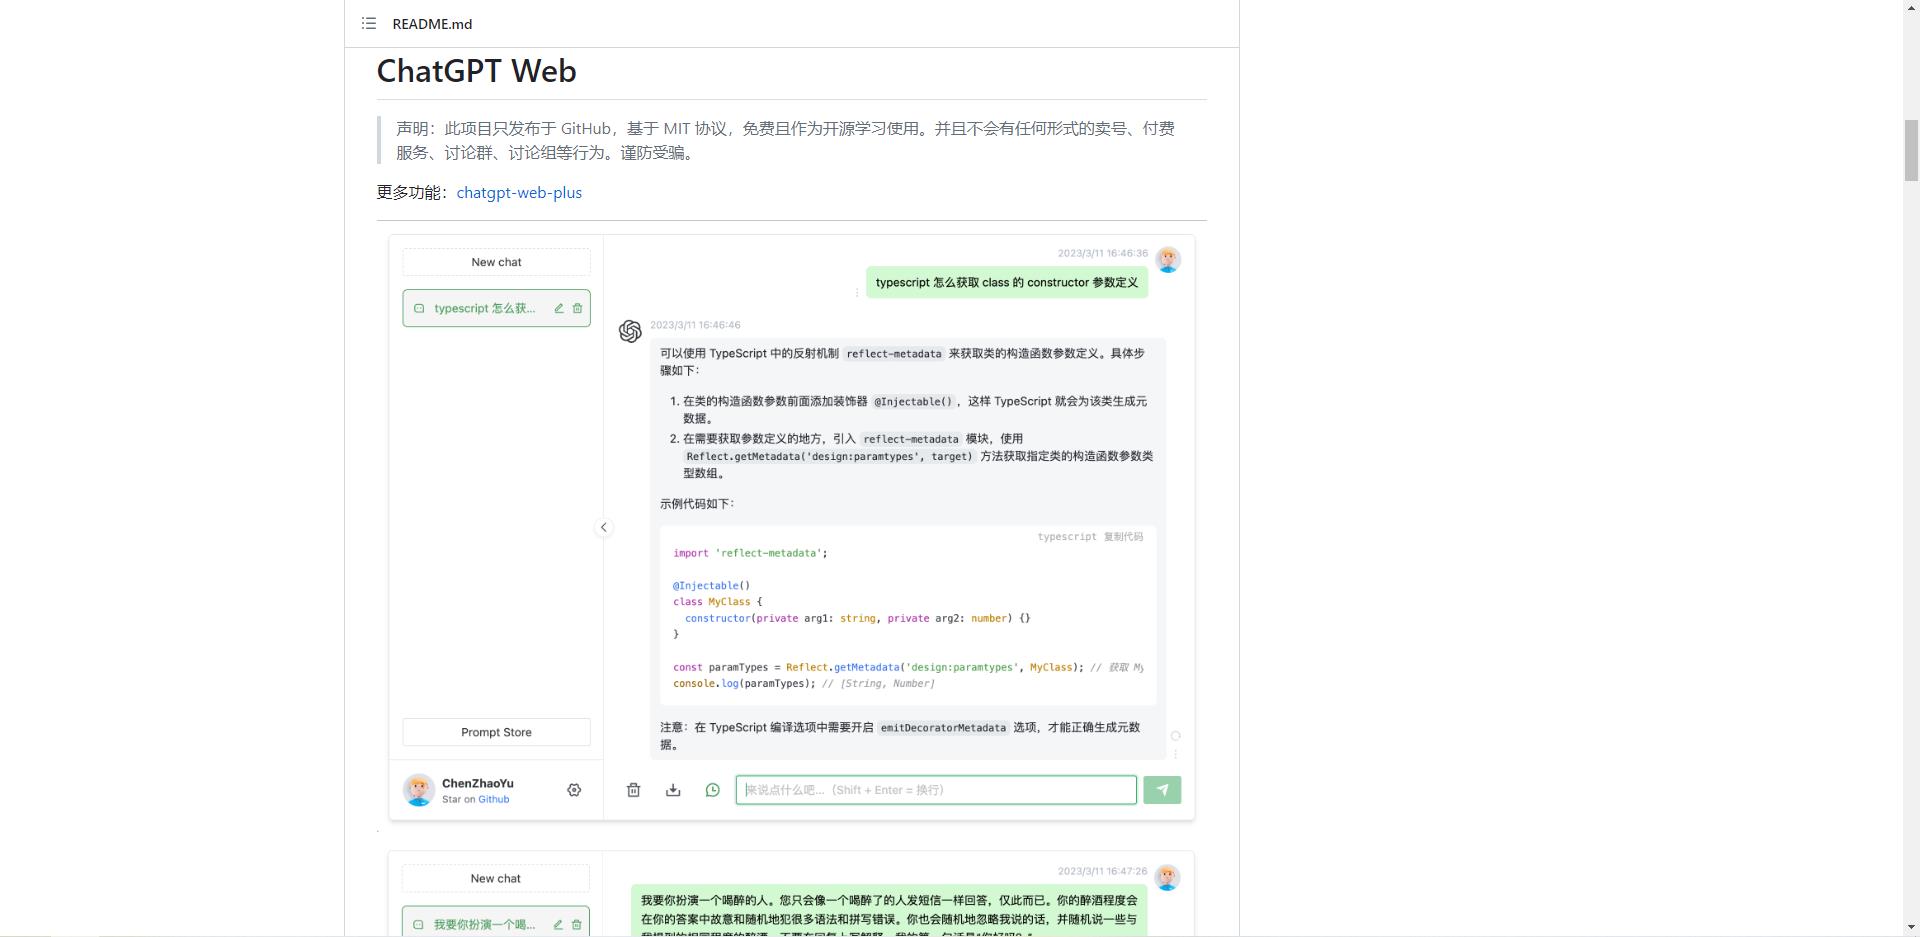Open the Github link under ChenZhaoYu
This screenshot has width=1920, height=937.
click(x=493, y=799)
